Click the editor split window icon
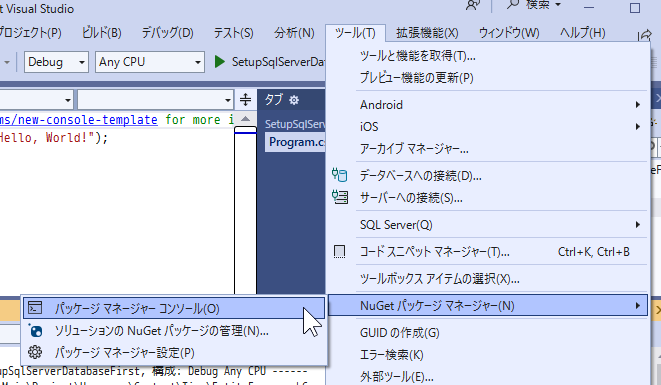Image resolution: width=661 pixels, height=385 pixels. [245, 100]
